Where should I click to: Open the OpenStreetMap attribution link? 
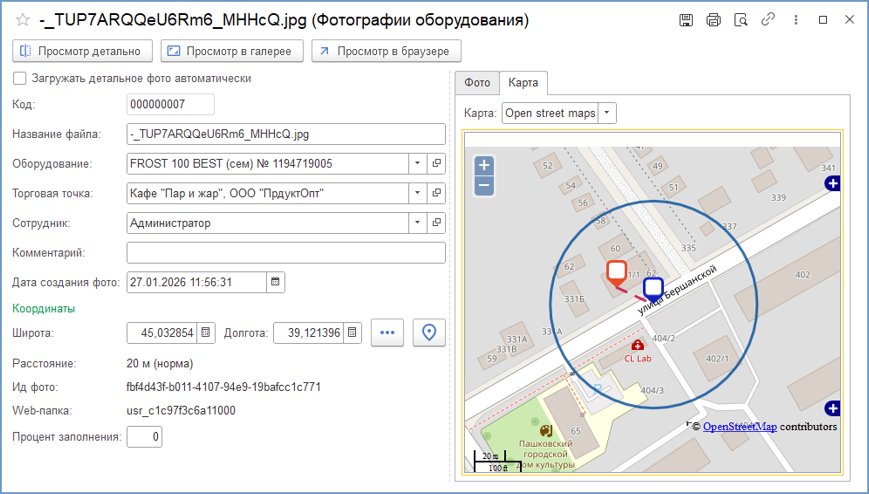coord(740,426)
